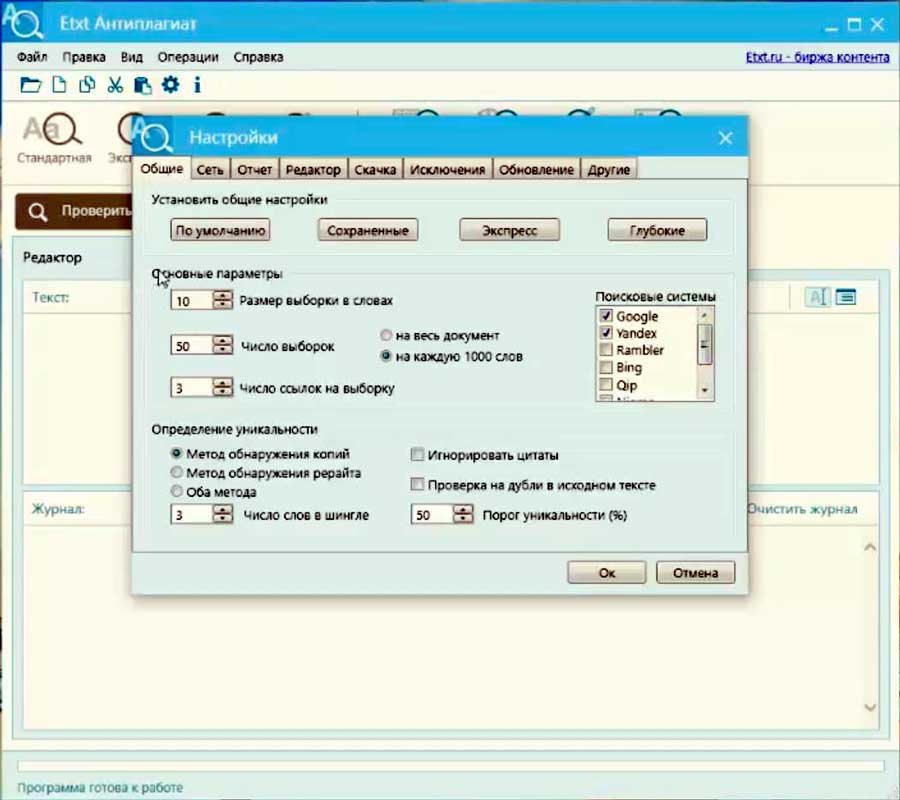The height and width of the screenshot is (800, 900).
Task: Check Проверка на дубли в исходном тексте
Action: click(x=417, y=485)
